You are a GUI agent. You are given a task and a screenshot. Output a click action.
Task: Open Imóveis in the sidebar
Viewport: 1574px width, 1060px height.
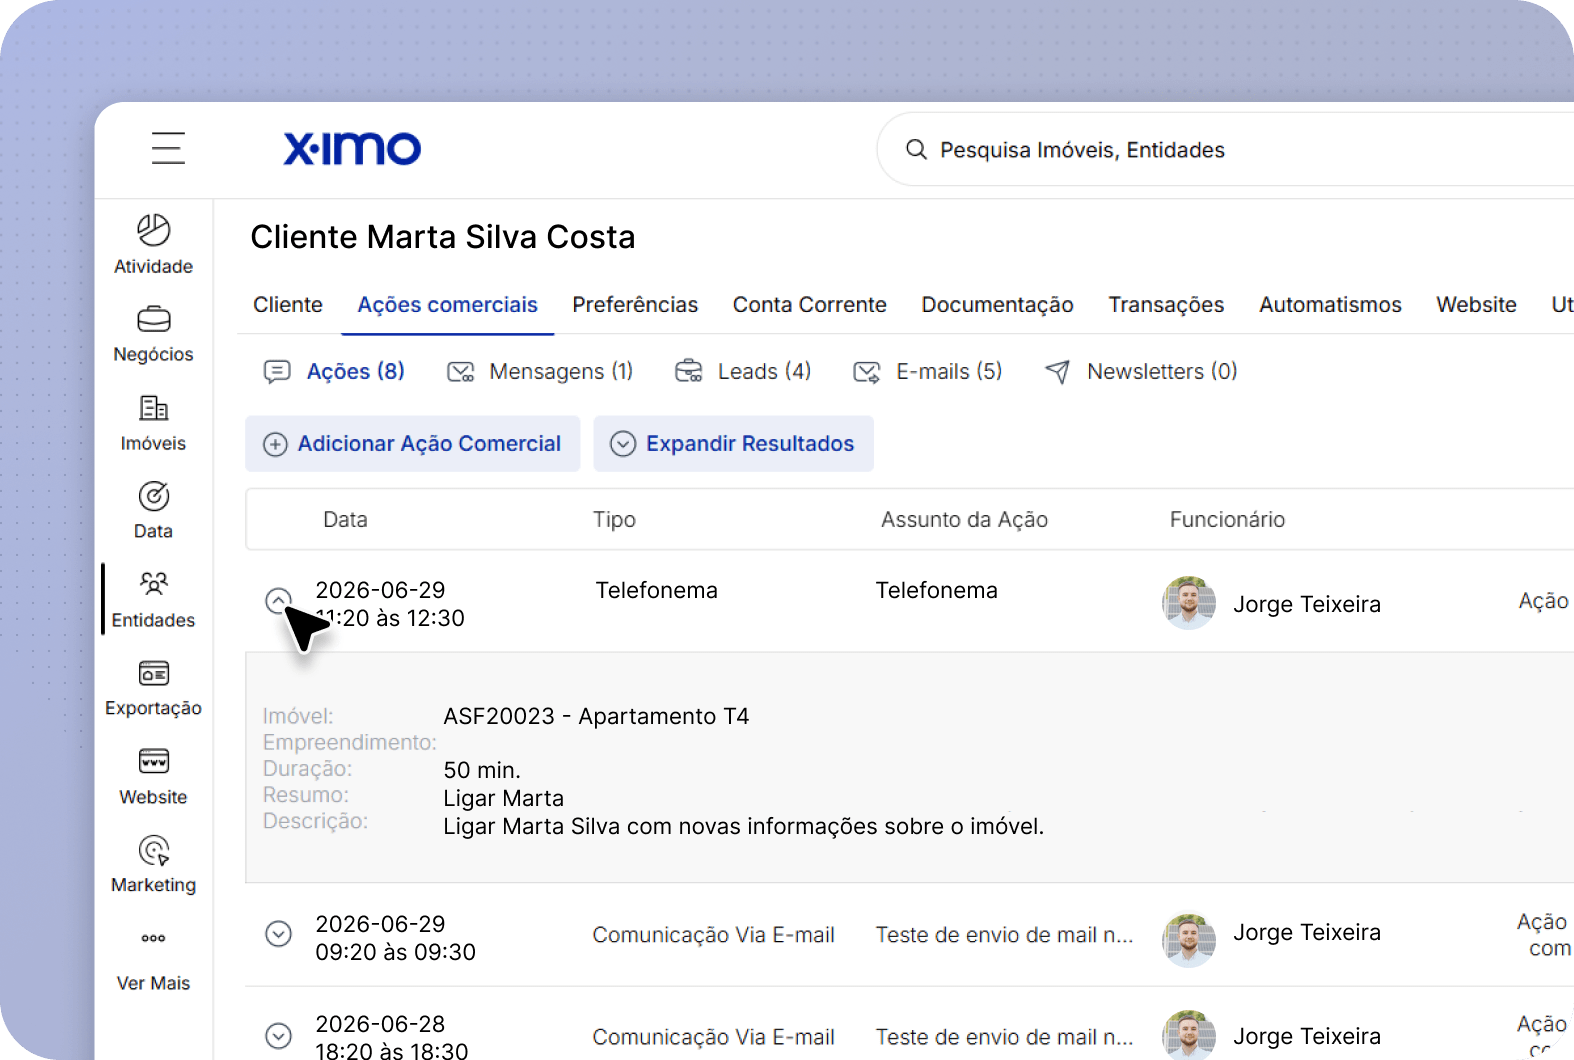coord(153,423)
